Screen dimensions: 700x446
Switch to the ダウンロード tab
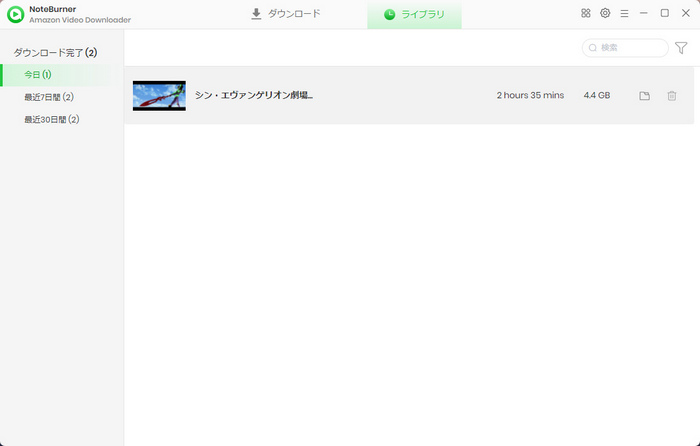[x=286, y=14]
